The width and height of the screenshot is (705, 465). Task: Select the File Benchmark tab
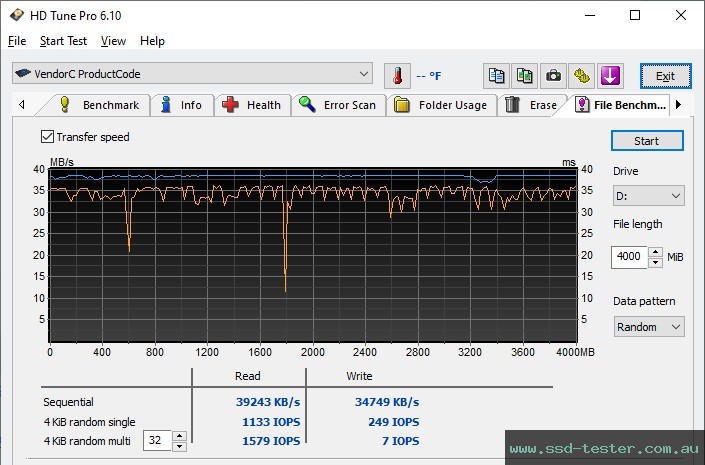click(x=620, y=105)
